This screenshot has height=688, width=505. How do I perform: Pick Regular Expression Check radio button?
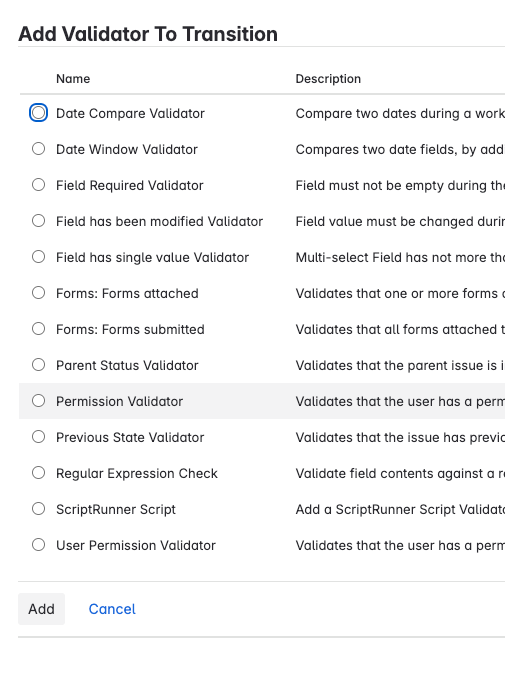click(39, 473)
